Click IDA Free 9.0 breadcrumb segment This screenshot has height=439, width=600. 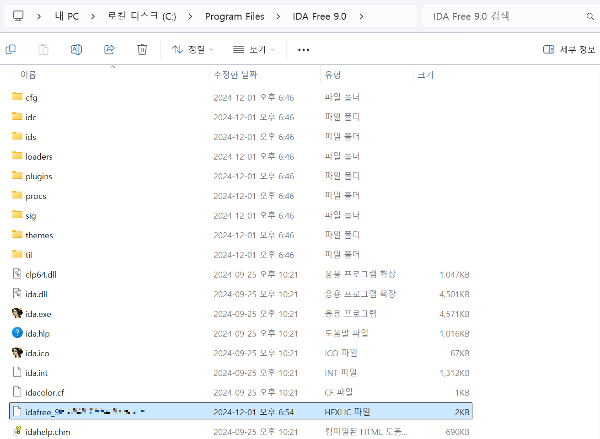click(x=320, y=16)
